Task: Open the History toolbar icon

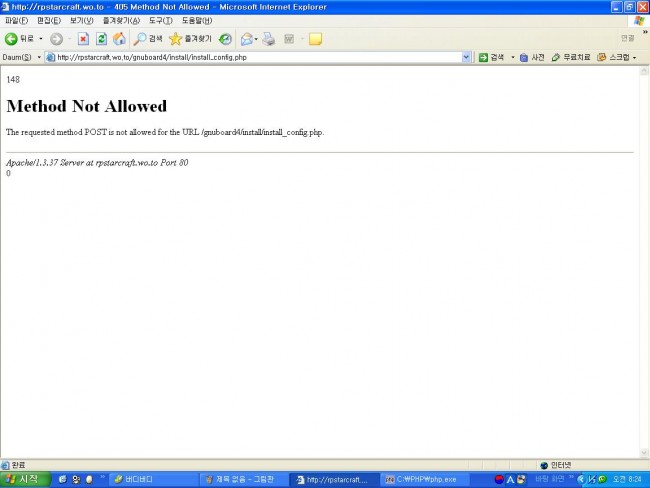Action: (226, 39)
